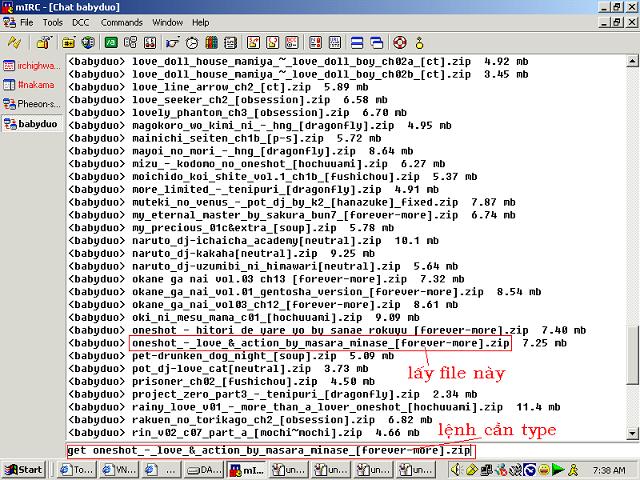640x480 pixels.
Task: Click the pointing hand Finger icon
Action: tap(173, 42)
